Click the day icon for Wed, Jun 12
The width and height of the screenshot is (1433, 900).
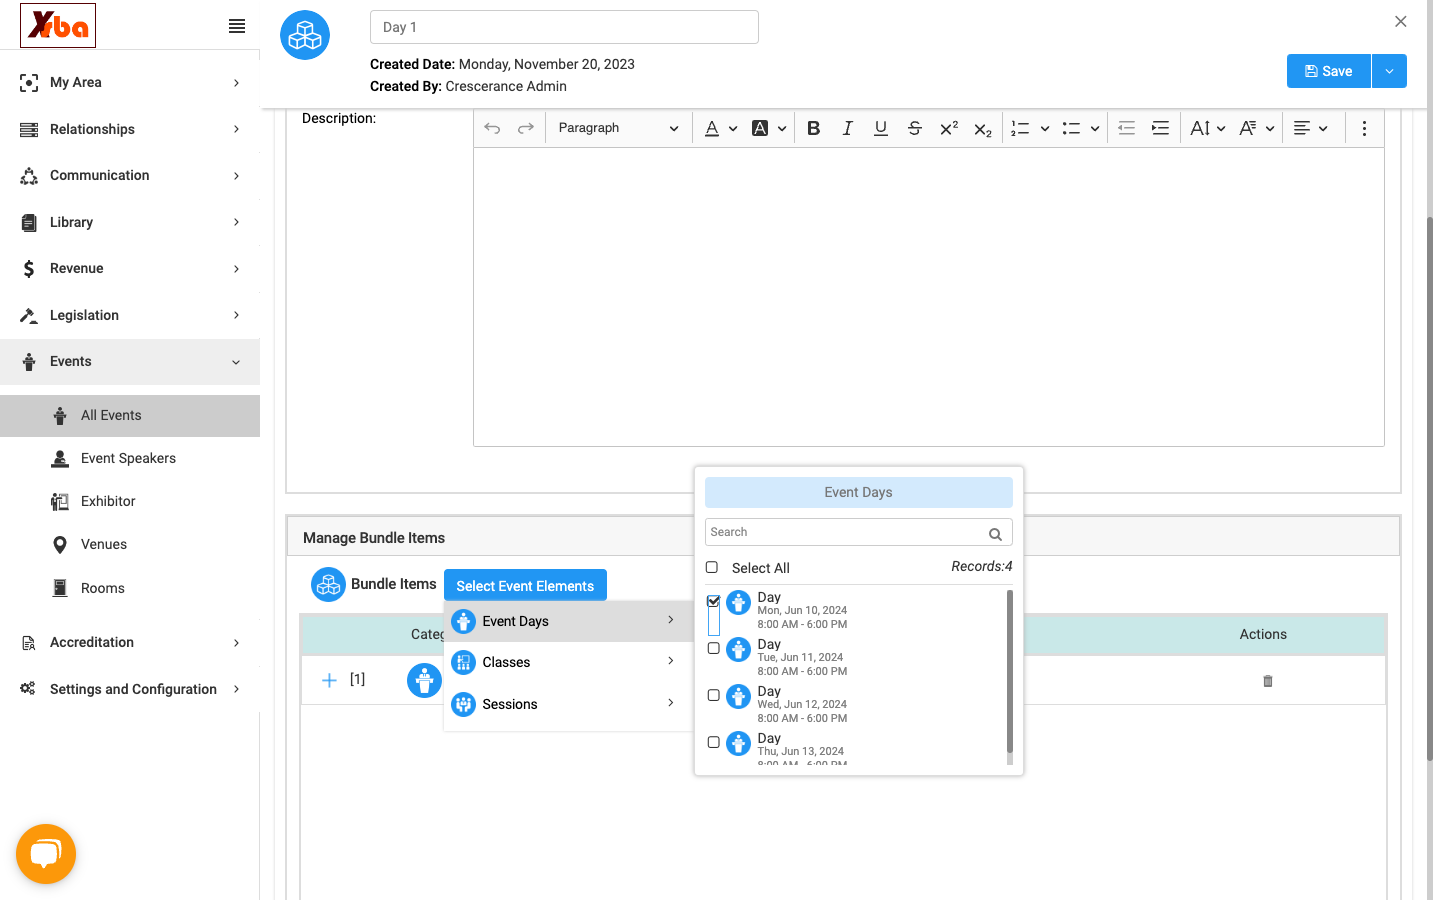click(x=738, y=696)
